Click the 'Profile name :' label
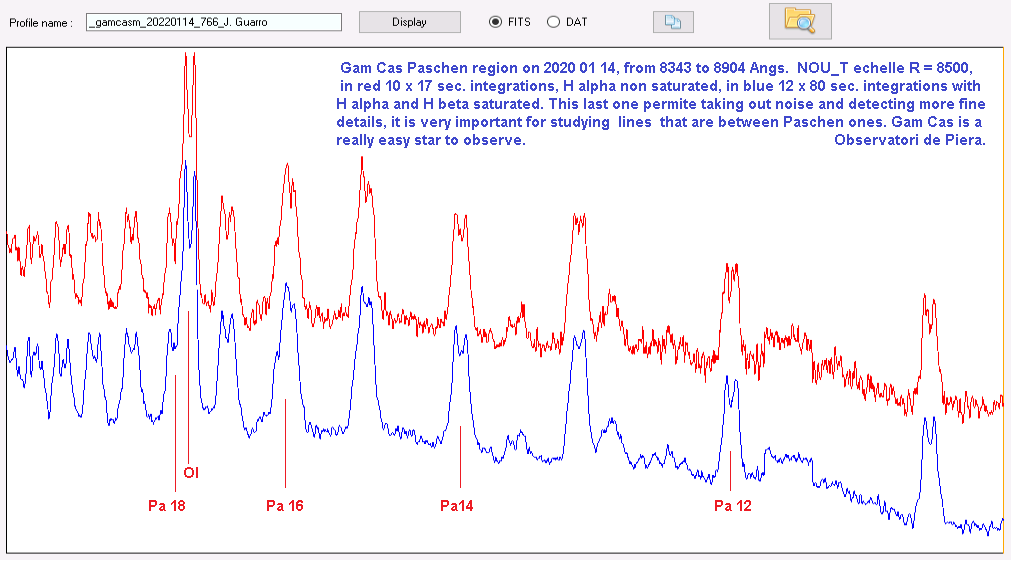The image size is (1011, 561). point(41,23)
